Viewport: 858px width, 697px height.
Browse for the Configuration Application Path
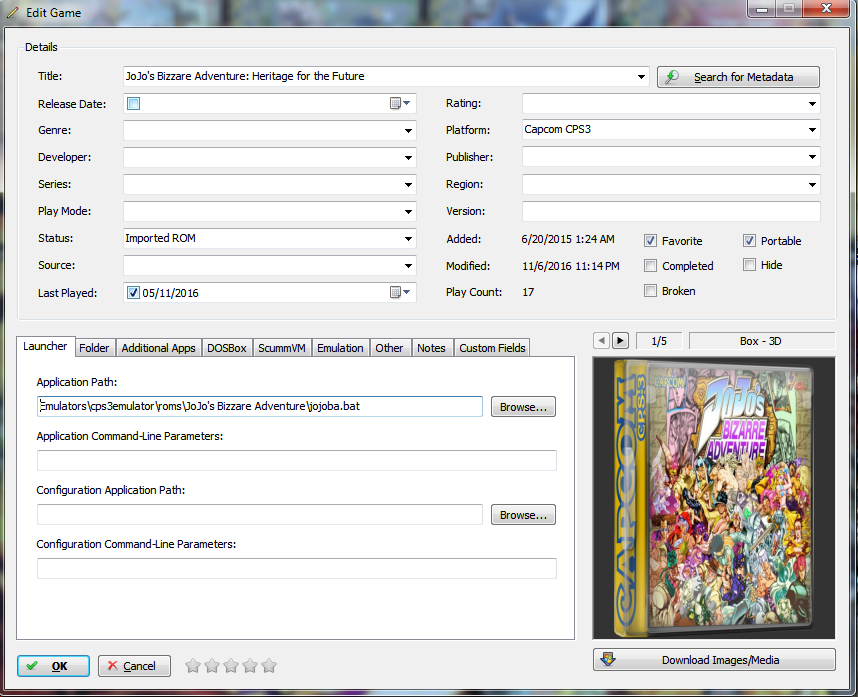523,515
